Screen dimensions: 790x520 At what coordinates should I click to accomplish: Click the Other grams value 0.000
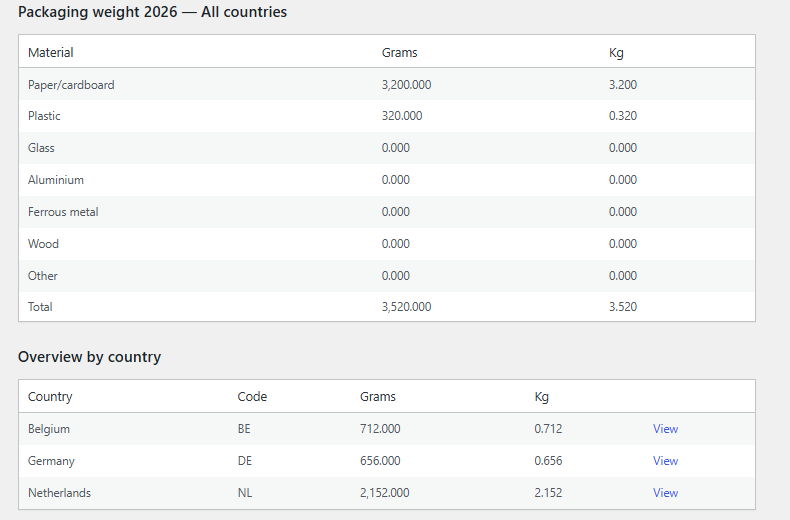(396, 276)
